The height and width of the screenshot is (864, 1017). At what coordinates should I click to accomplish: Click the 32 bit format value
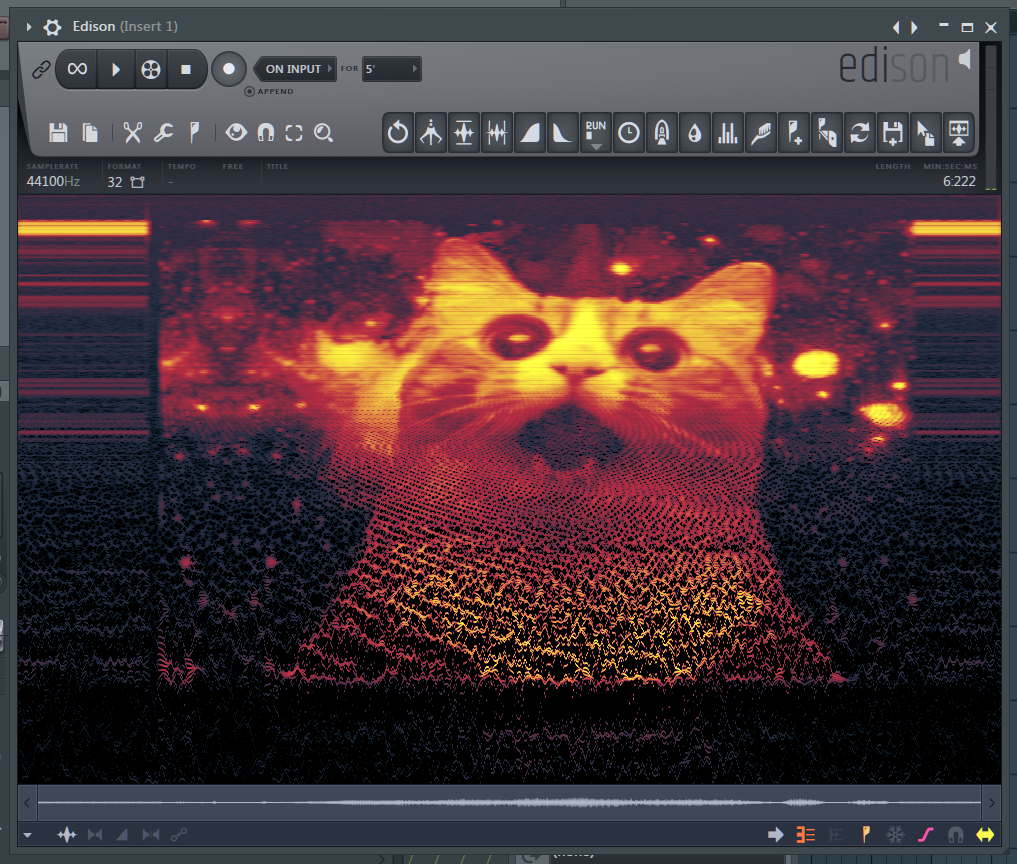coord(115,182)
